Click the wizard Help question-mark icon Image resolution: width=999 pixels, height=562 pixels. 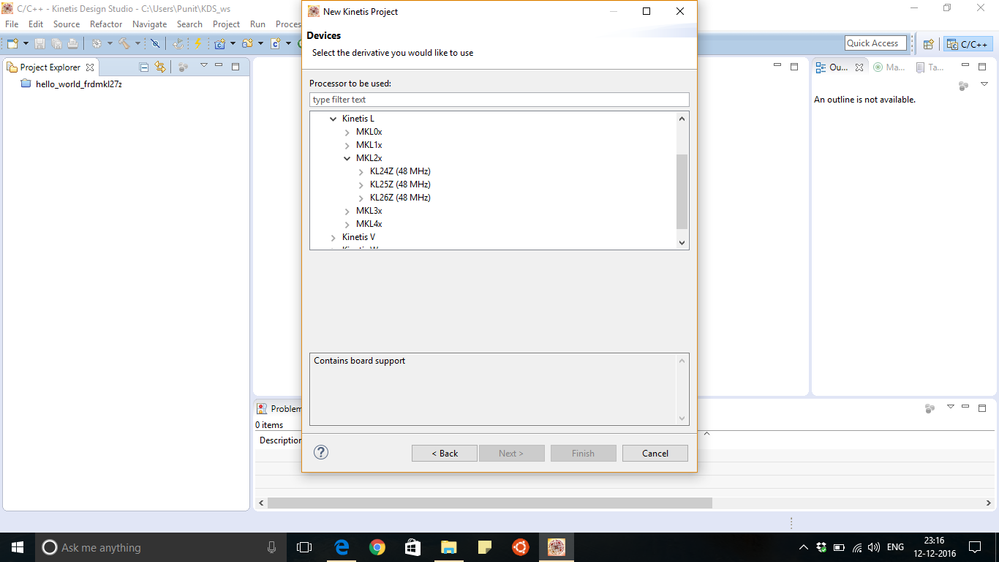321,452
